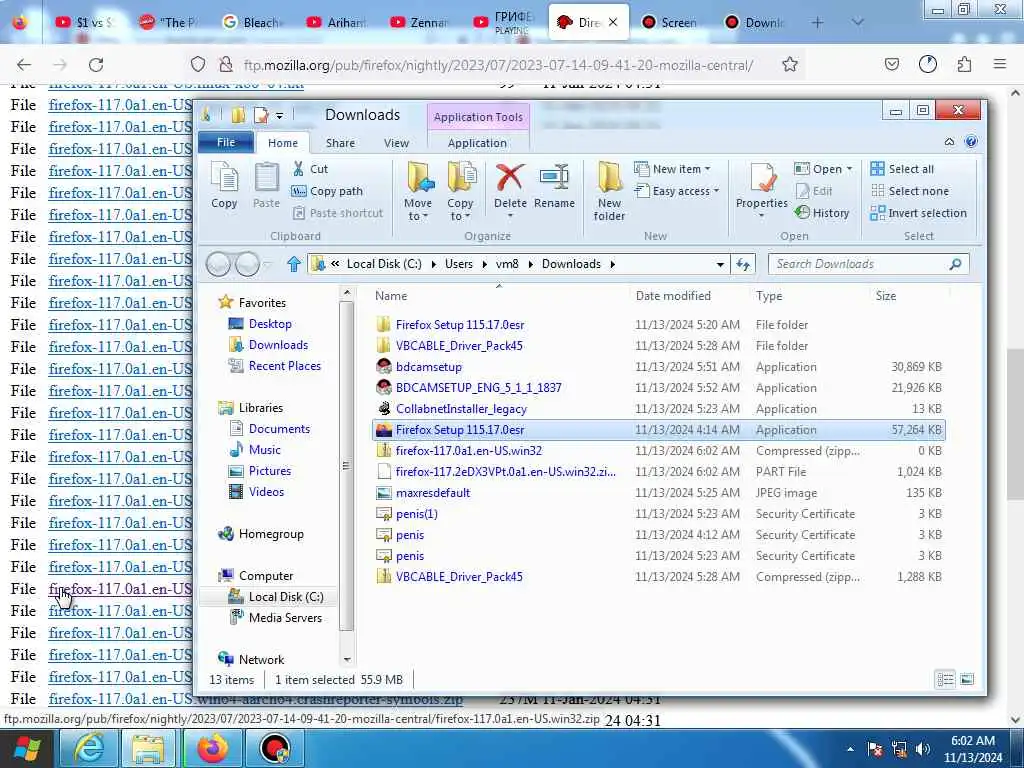This screenshot has height=768, width=1024.
Task: Click the Firefox URL address field
Action: [x=498, y=65]
